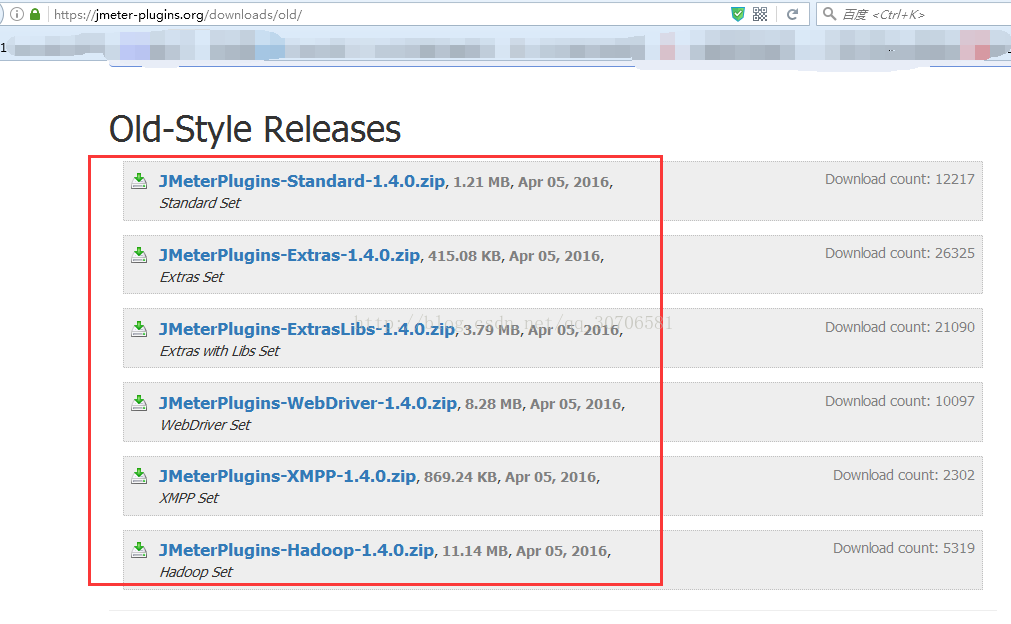Image resolution: width=1011 pixels, height=624 pixels.
Task: Click the download icon beside JMeterPlugins-Standard-1.4.0.zip
Action: tap(139, 181)
